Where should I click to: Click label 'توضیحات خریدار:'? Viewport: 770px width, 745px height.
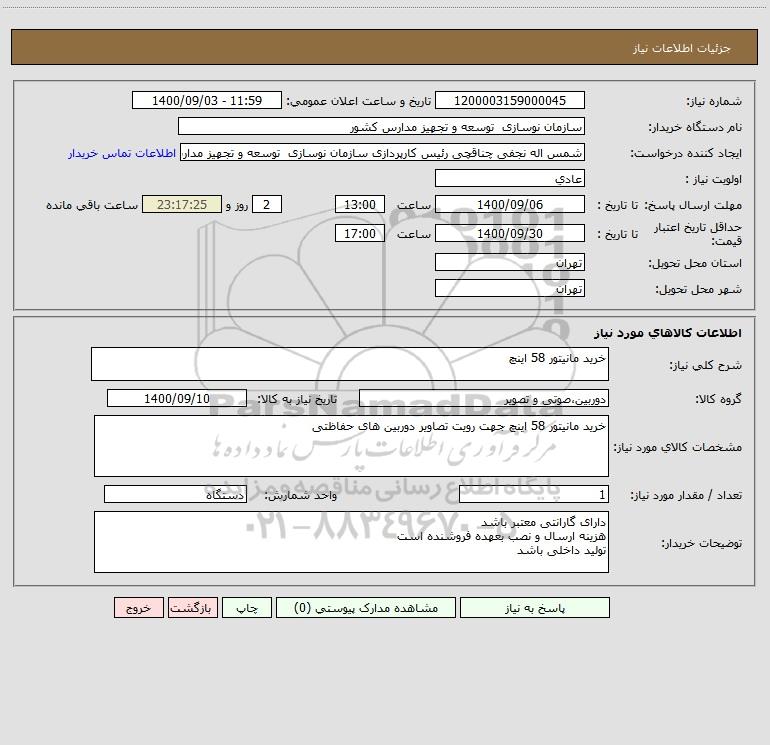(x=702, y=544)
